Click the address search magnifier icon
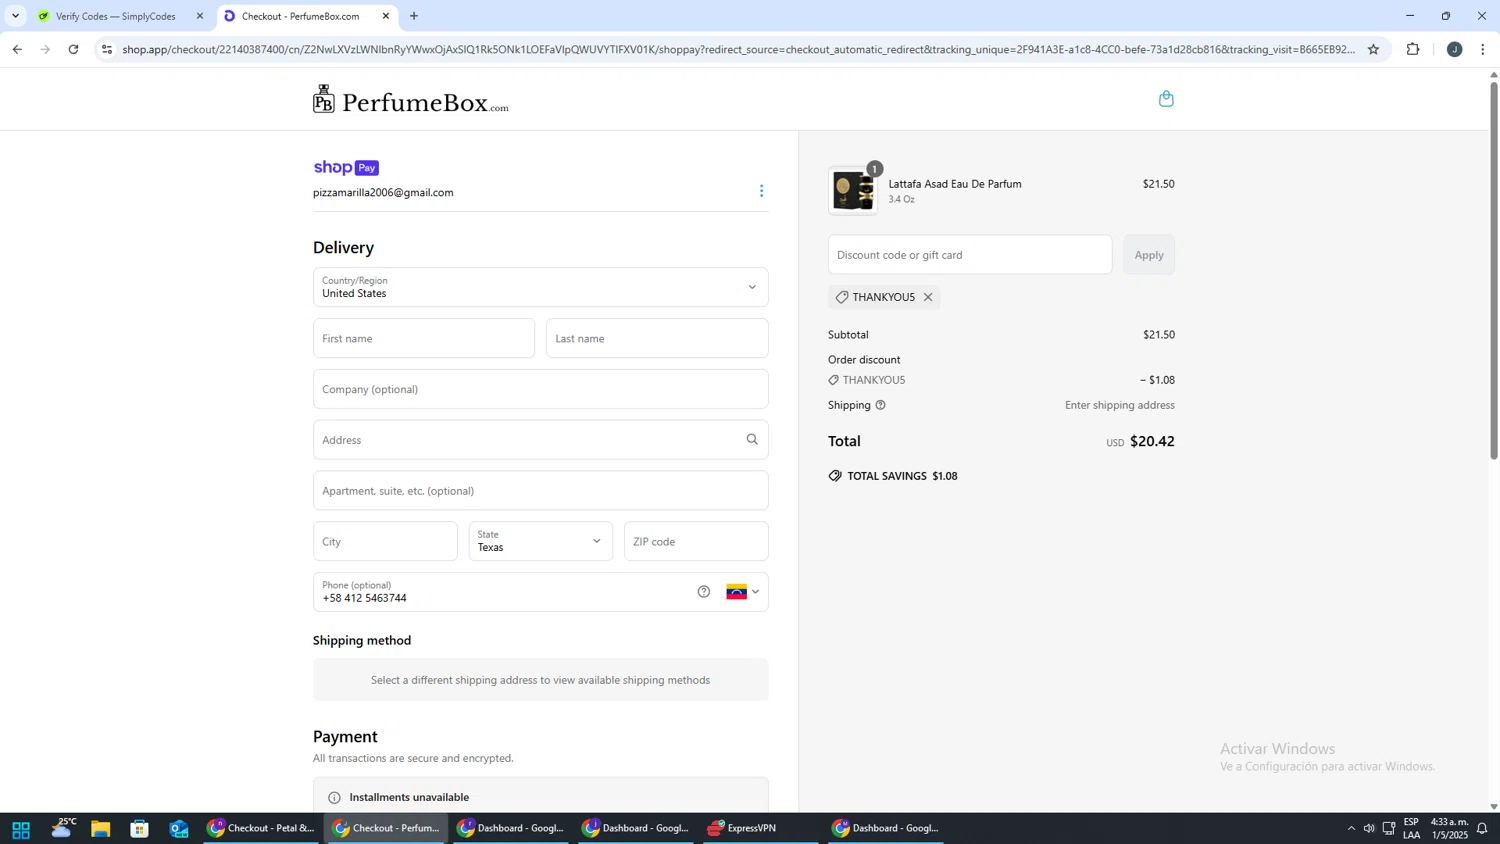The height and width of the screenshot is (844, 1500). [752, 439]
